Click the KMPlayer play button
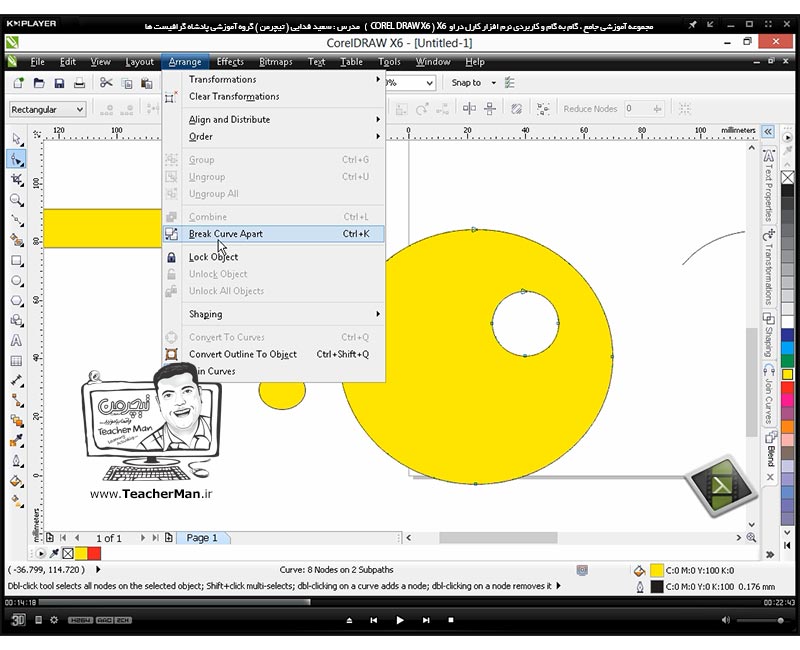 [399, 620]
